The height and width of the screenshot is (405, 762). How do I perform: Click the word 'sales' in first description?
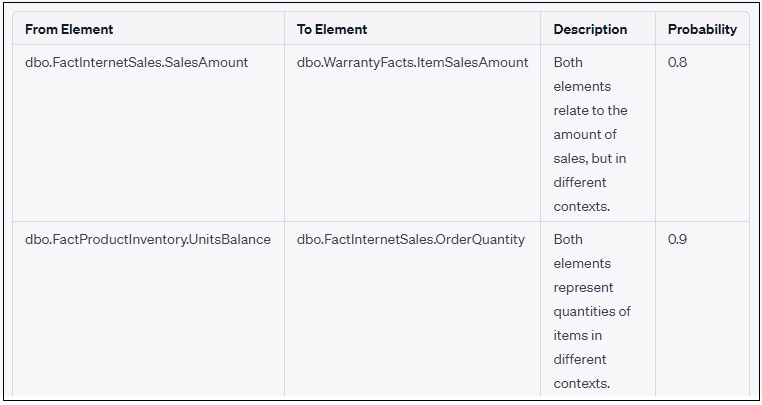570,158
